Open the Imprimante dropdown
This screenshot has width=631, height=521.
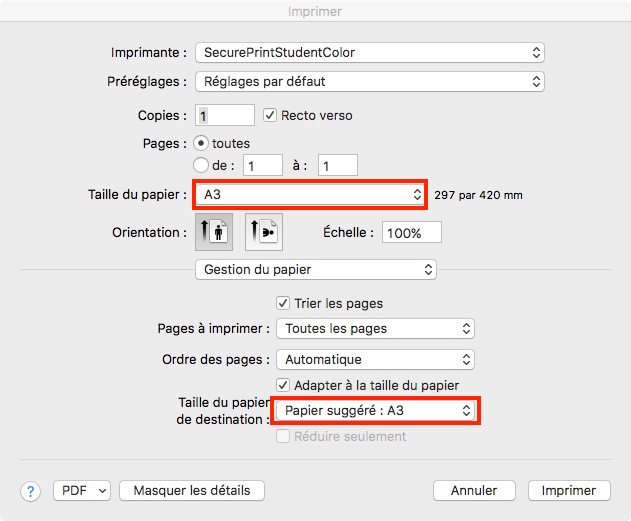369,52
